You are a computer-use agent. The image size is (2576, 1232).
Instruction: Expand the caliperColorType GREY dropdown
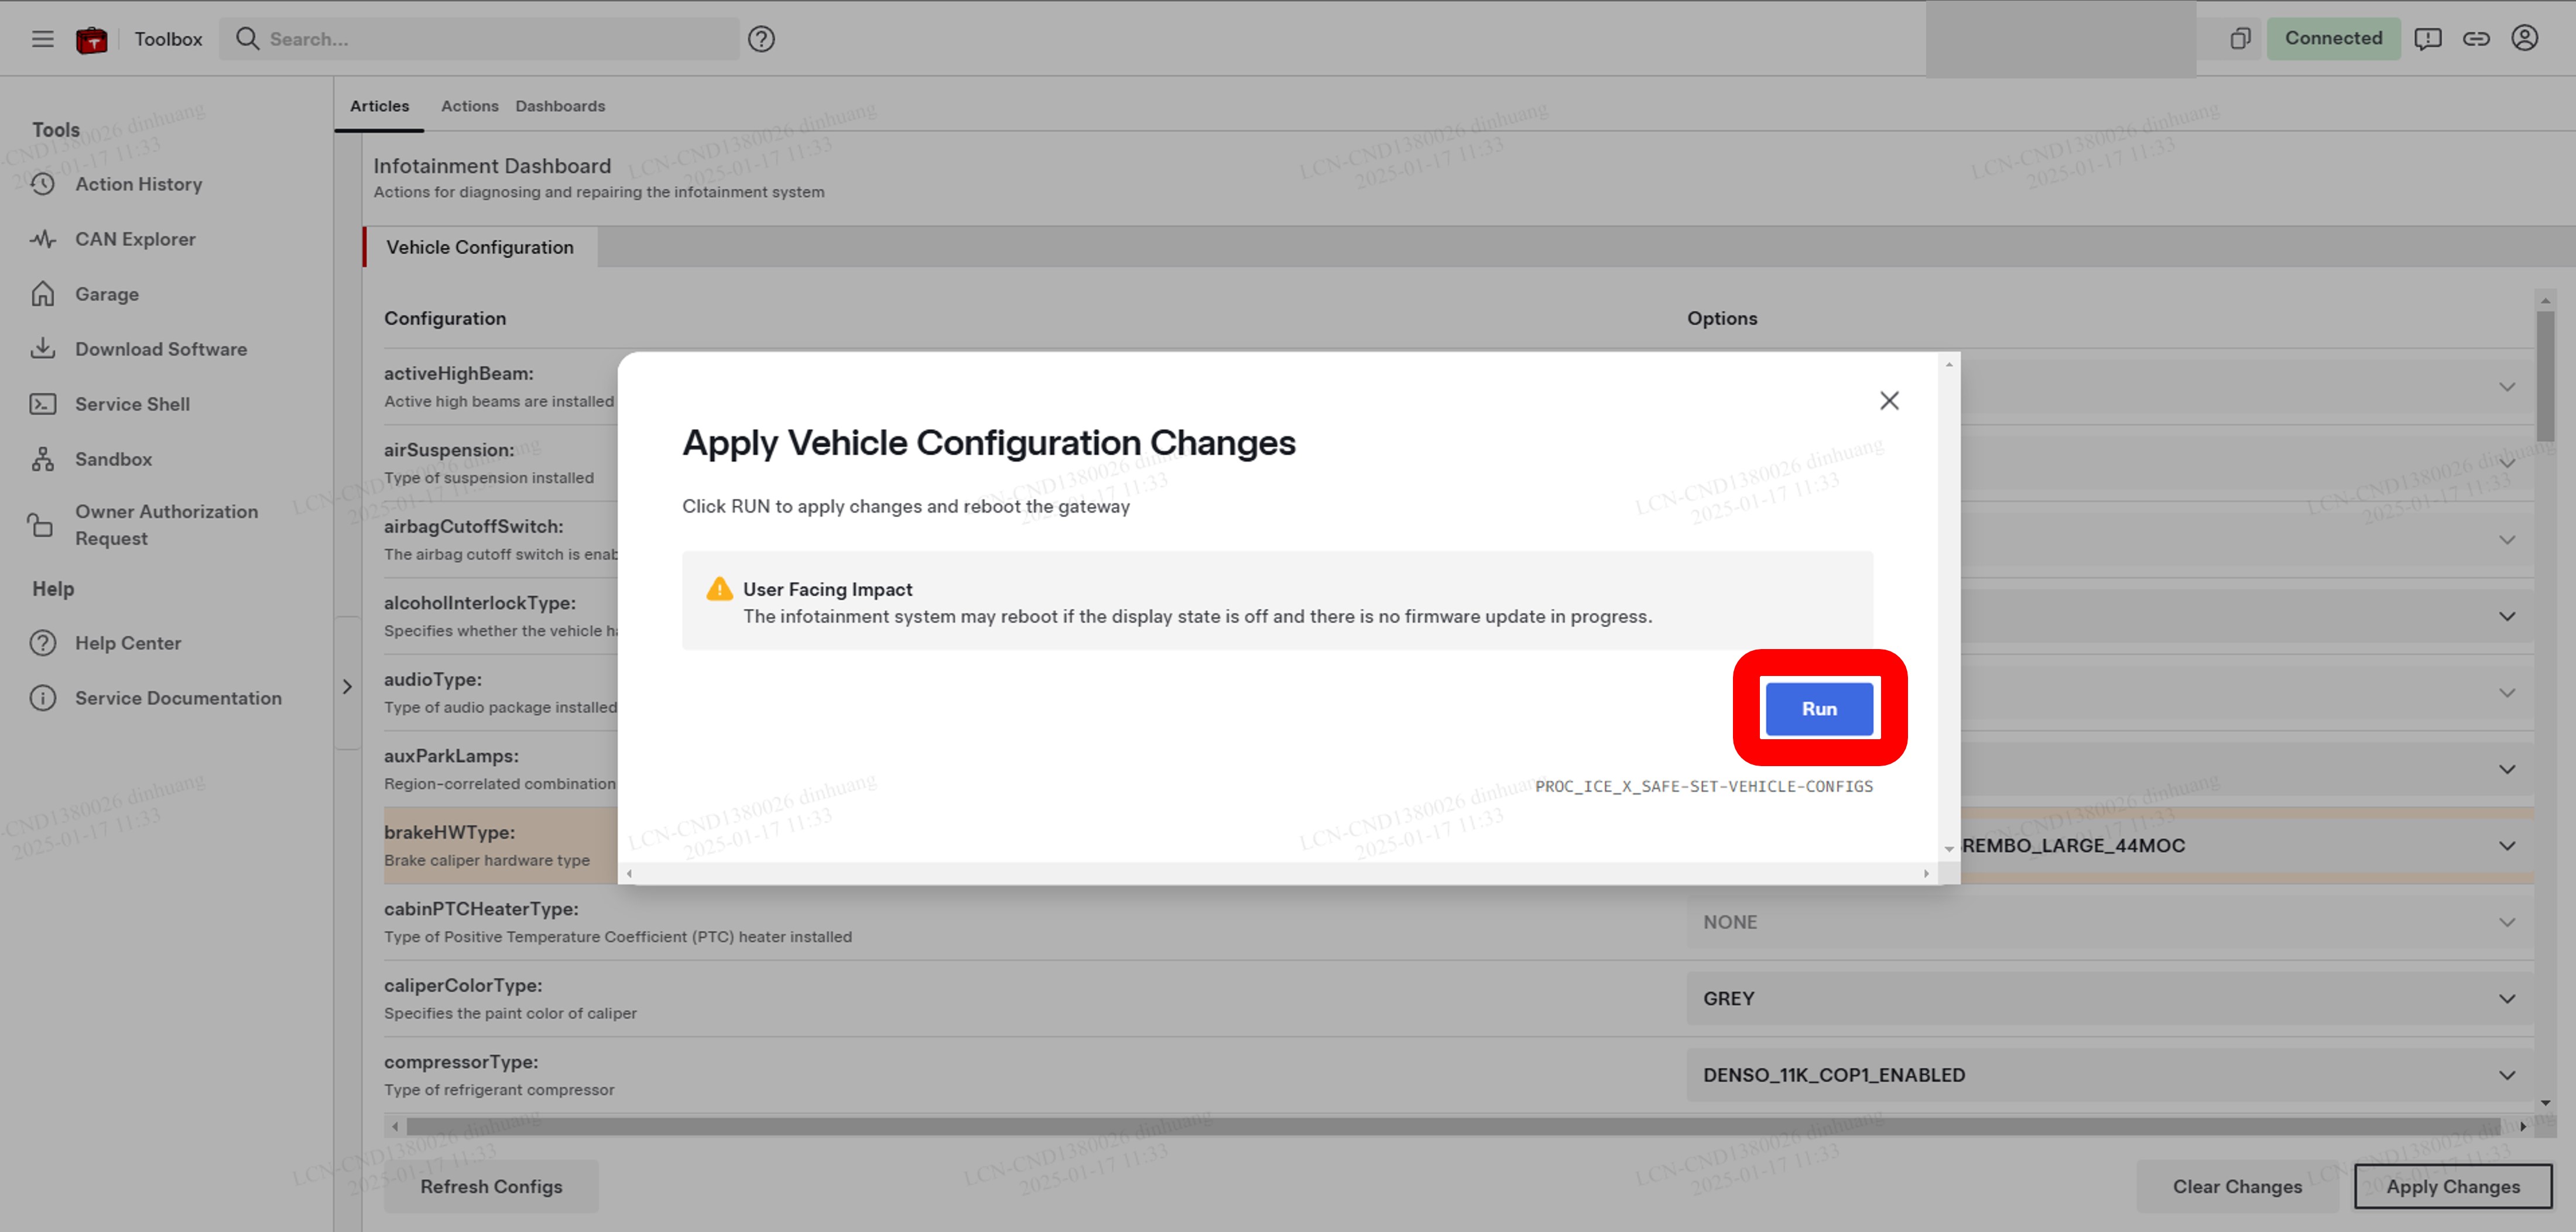[x=2109, y=998]
